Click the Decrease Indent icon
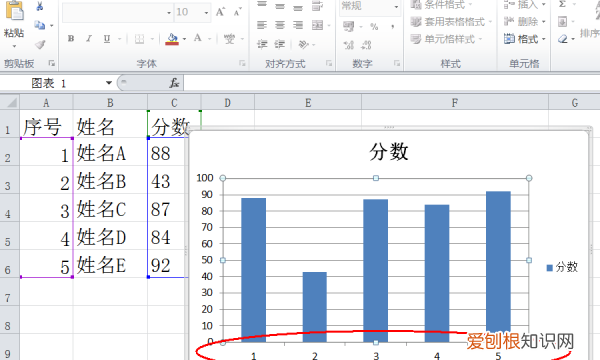The width and height of the screenshot is (600, 360). [262, 44]
